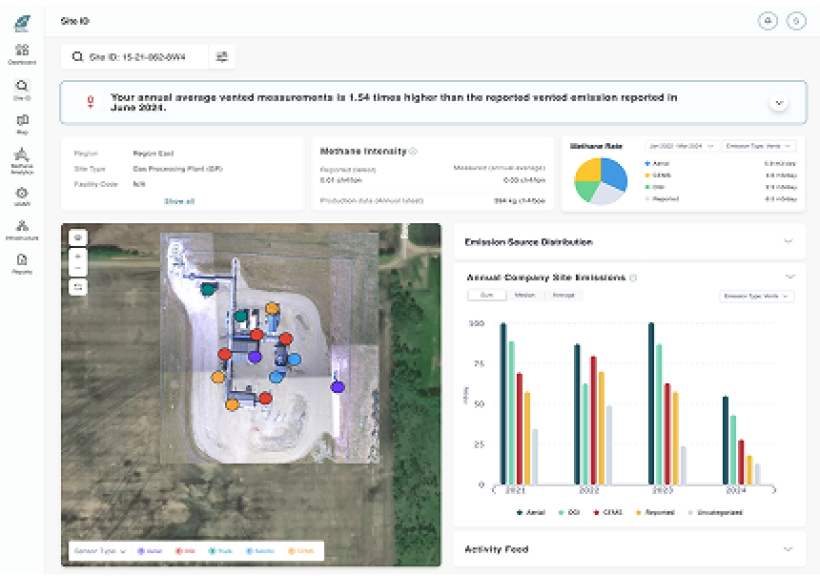
Task: Click the Show all link in site details
Action: (x=179, y=201)
